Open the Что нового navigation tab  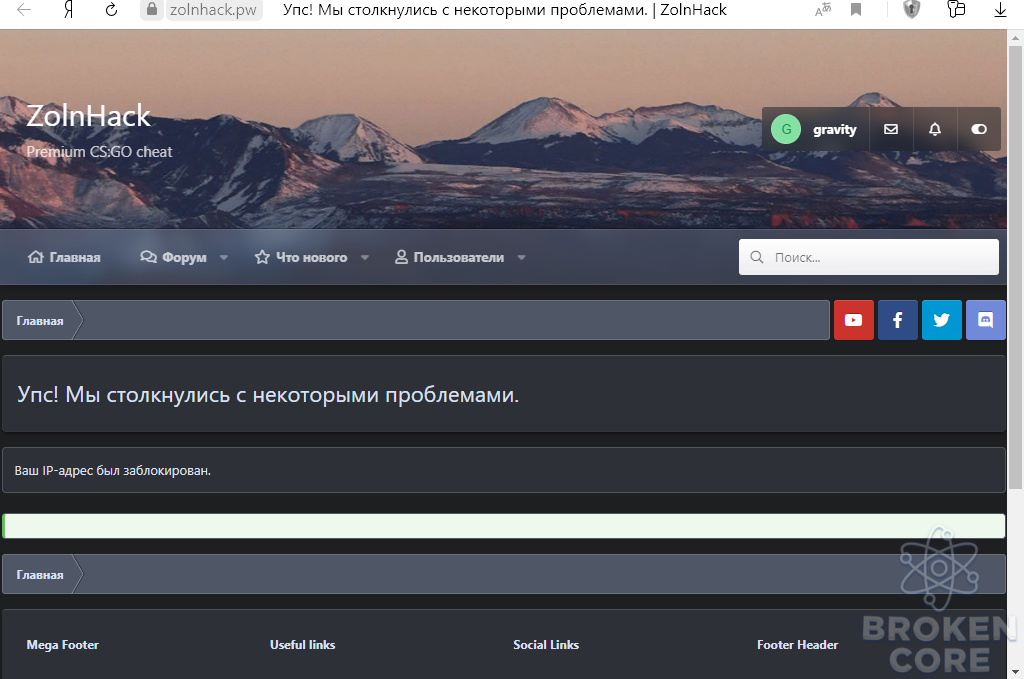pos(300,257)
